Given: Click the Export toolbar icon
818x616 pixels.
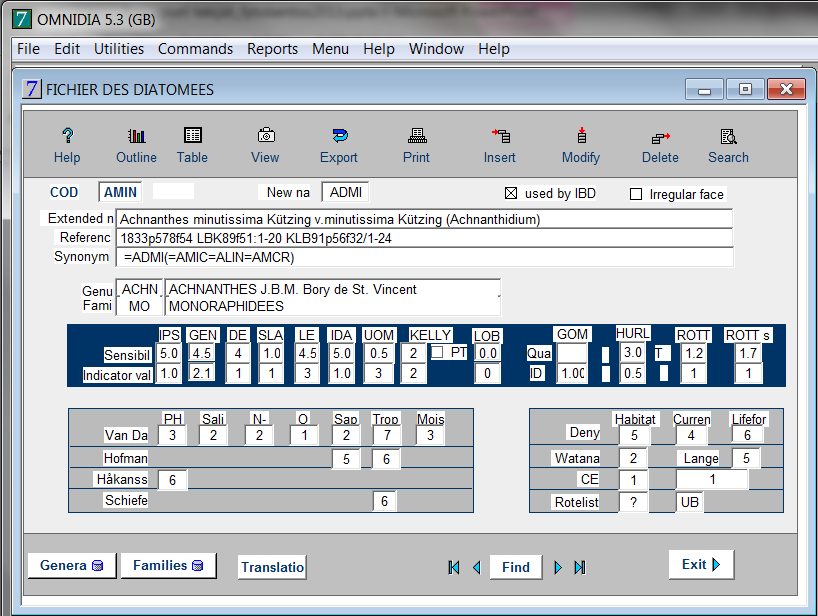Looking at the screenshot, I should 340,136.
